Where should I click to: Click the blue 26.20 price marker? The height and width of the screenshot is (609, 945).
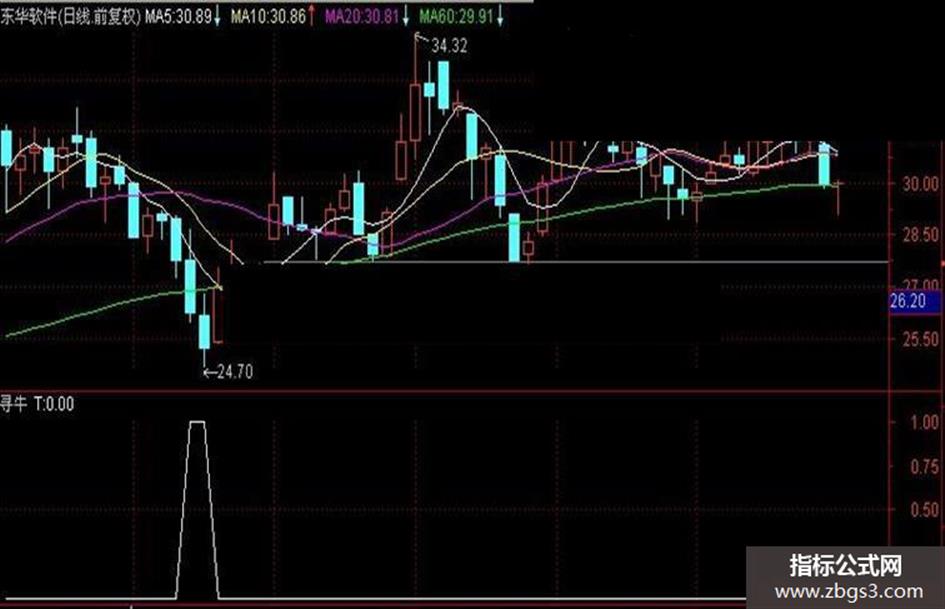click(x=915, y=301)
